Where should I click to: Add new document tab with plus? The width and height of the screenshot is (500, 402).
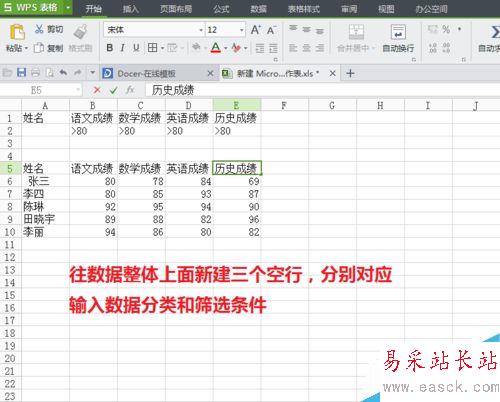coord(350,73)
